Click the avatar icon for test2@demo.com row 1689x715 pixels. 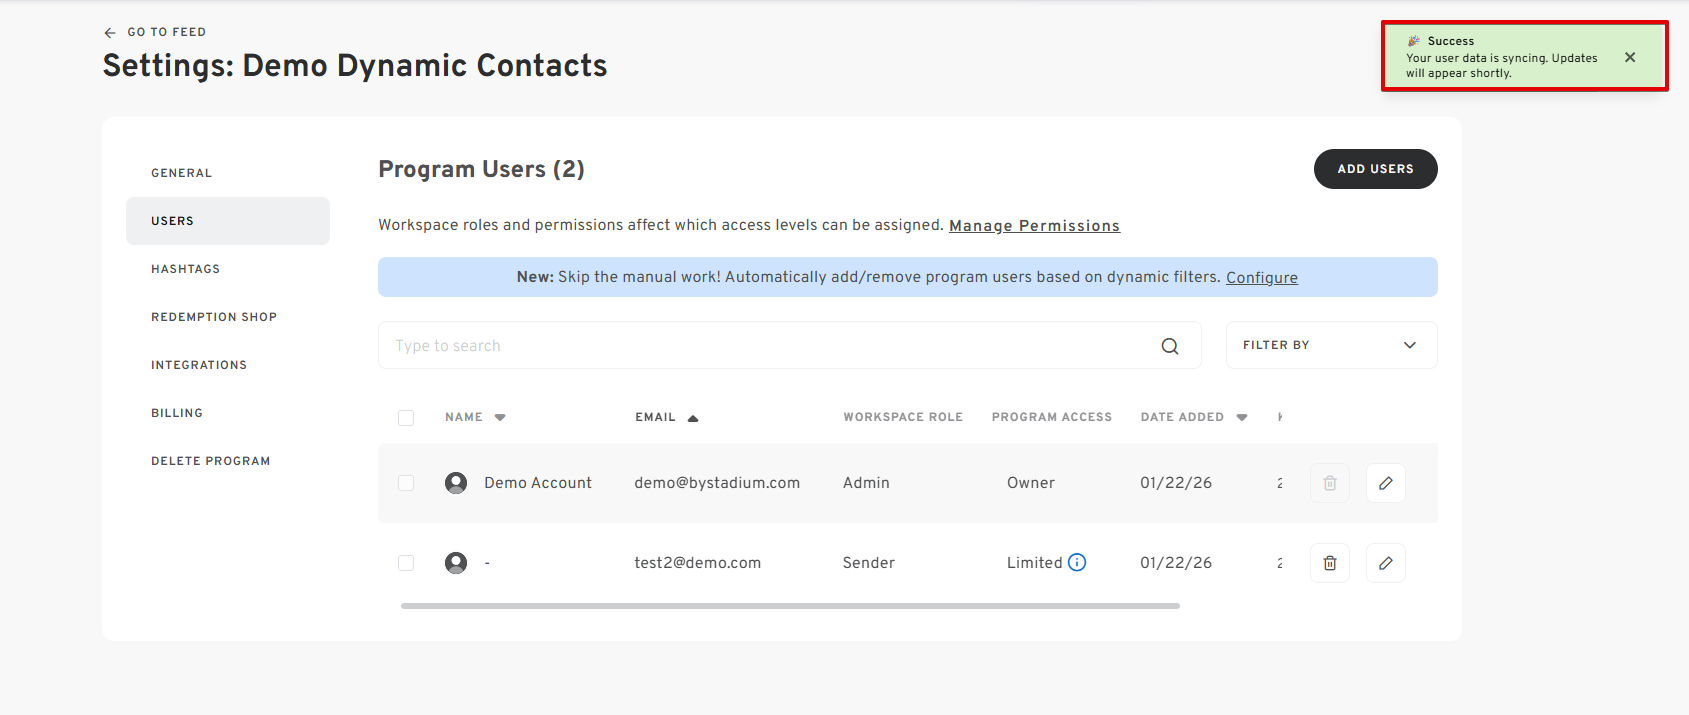[456, 563]
